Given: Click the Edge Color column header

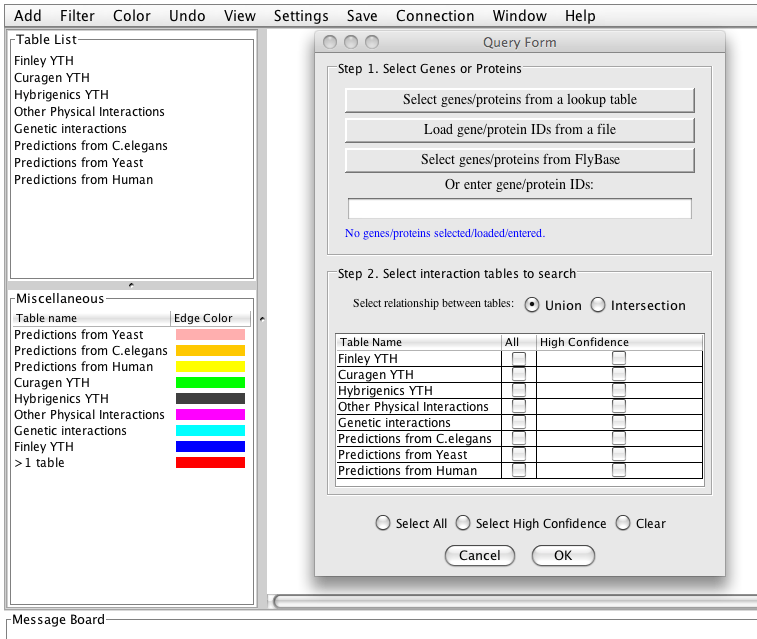Looking at the screenshot, I should click(210, 318).
